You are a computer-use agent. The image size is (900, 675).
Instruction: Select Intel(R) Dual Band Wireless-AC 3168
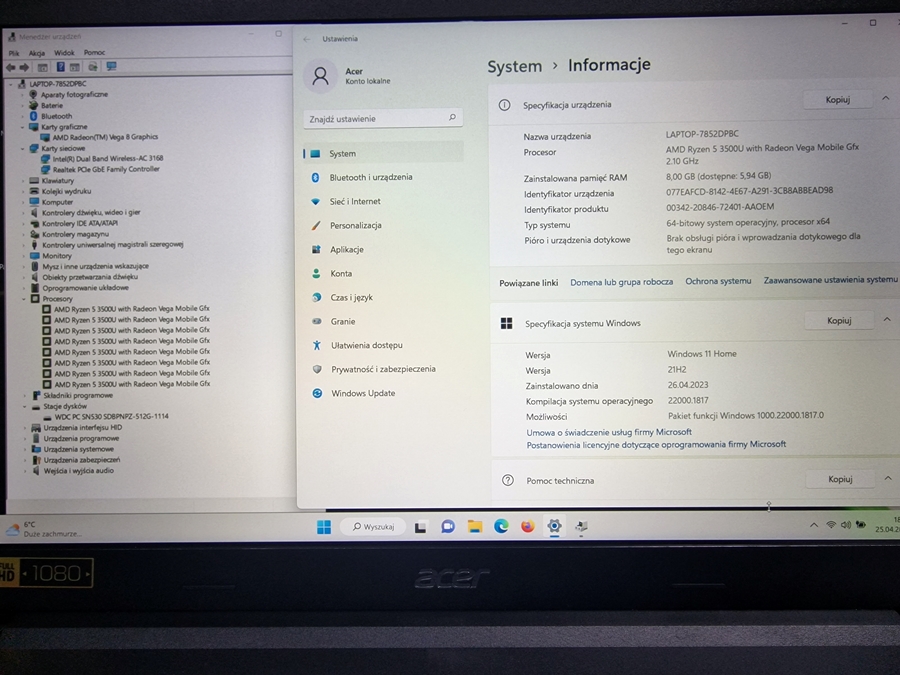click(x=102, y=158)
